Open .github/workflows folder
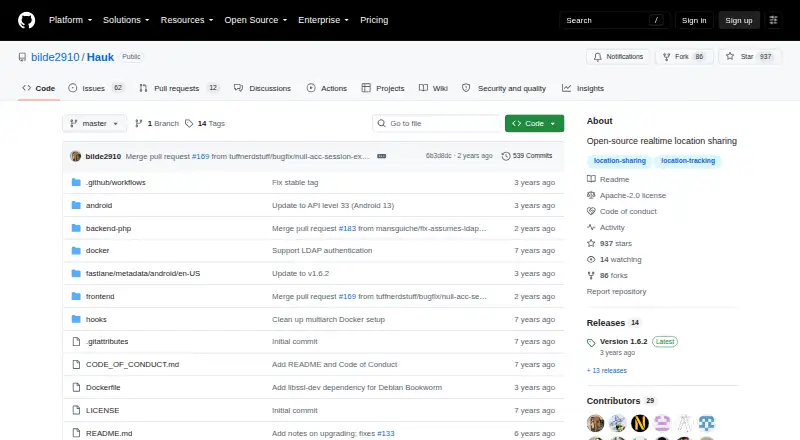The image size is (800, 440). point(115,182)
